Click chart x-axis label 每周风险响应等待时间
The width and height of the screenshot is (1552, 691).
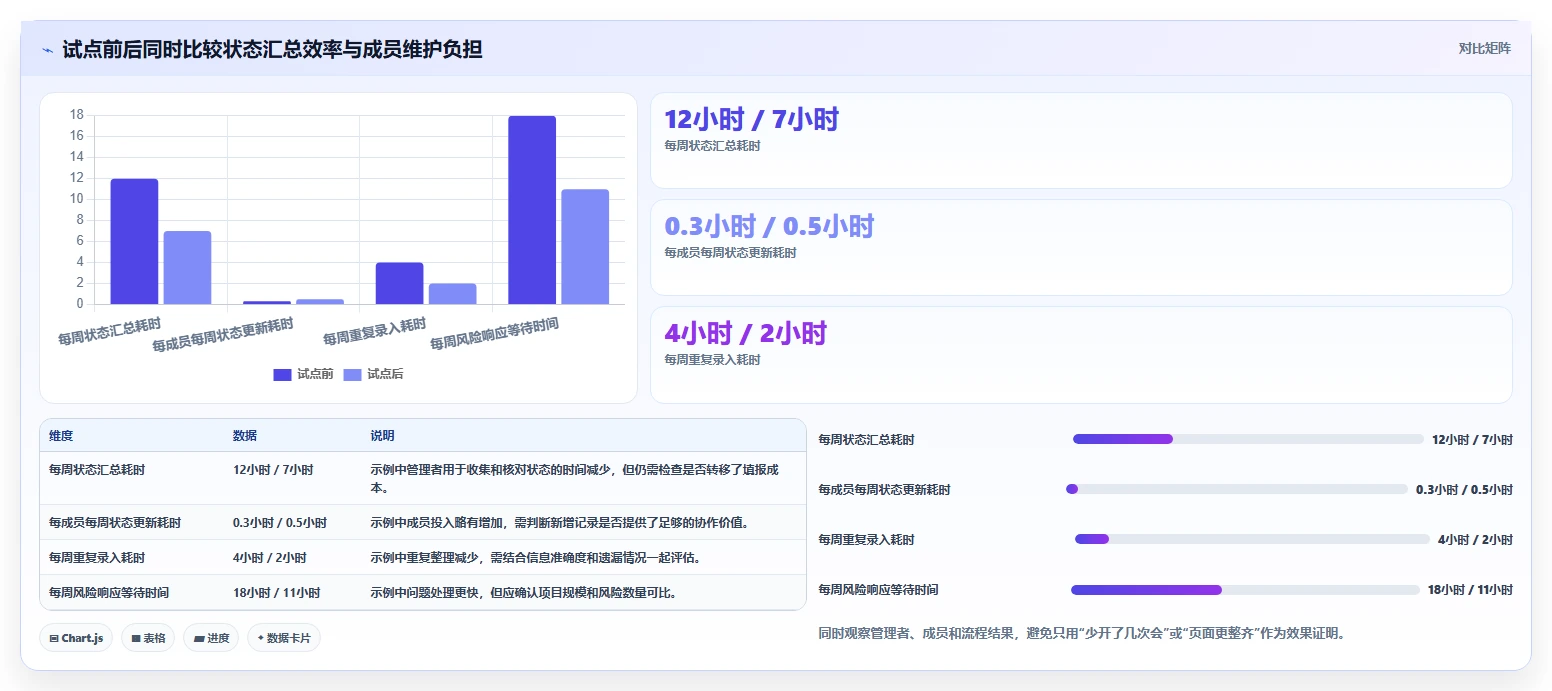click(x=494, y=334)
